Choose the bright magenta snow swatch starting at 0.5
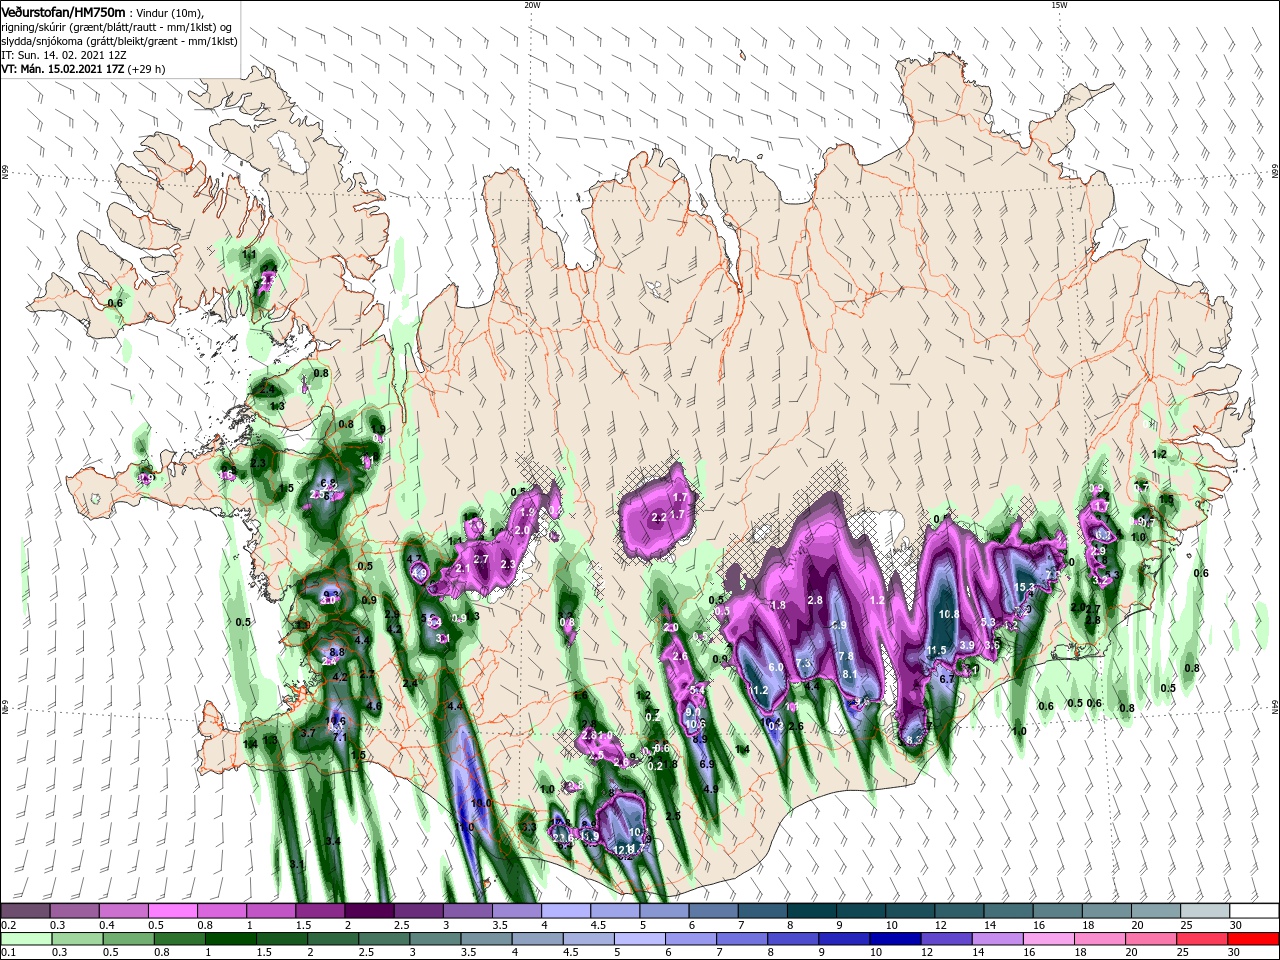 (x=174, y=911)
